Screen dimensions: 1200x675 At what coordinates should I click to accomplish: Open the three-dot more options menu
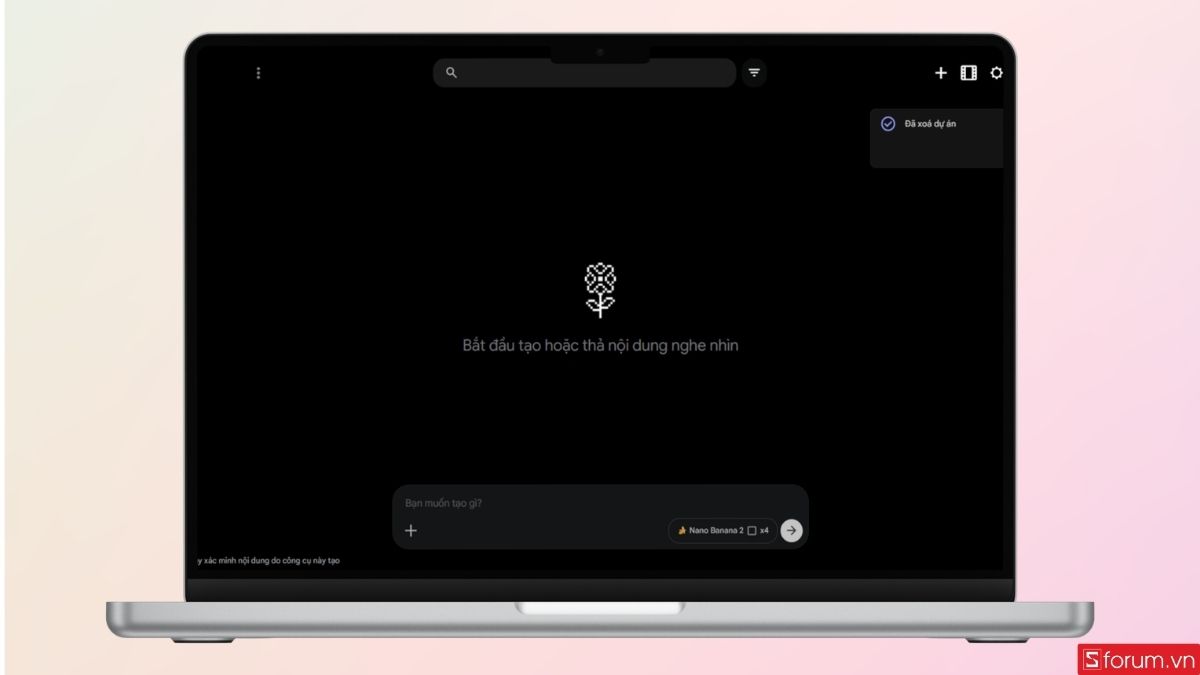click(258, 73)
